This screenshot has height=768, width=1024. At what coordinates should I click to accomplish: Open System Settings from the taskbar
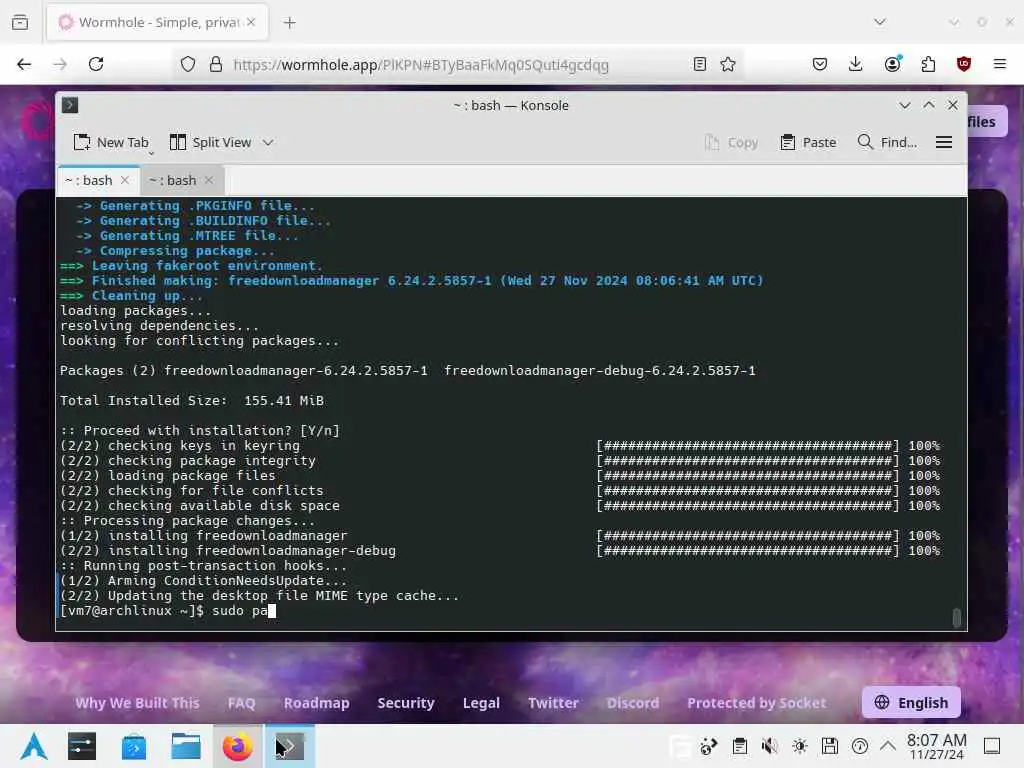coord(82,746)
